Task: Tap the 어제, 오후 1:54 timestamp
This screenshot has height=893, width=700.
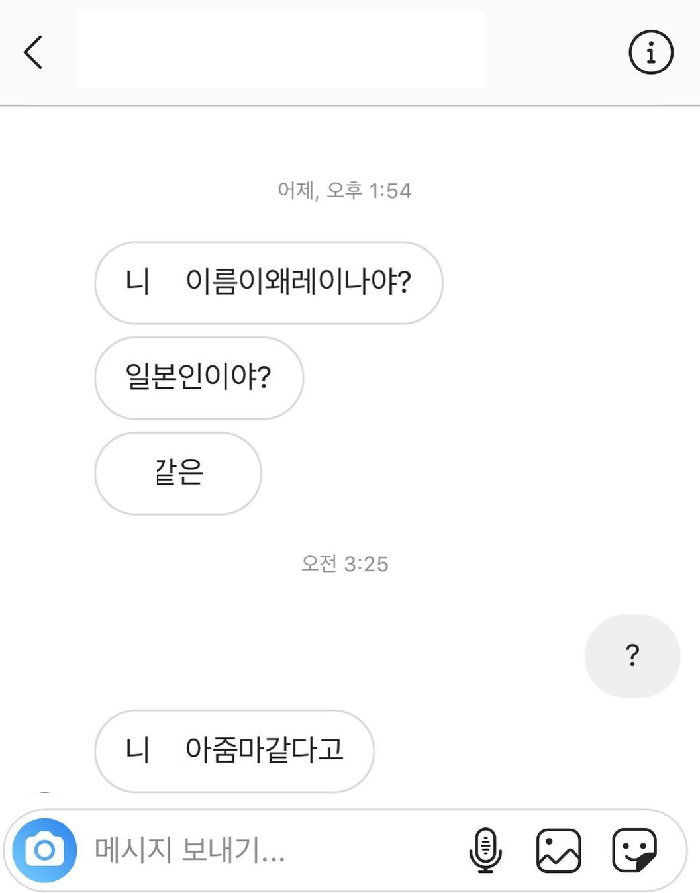Action: tap(345, 190)
